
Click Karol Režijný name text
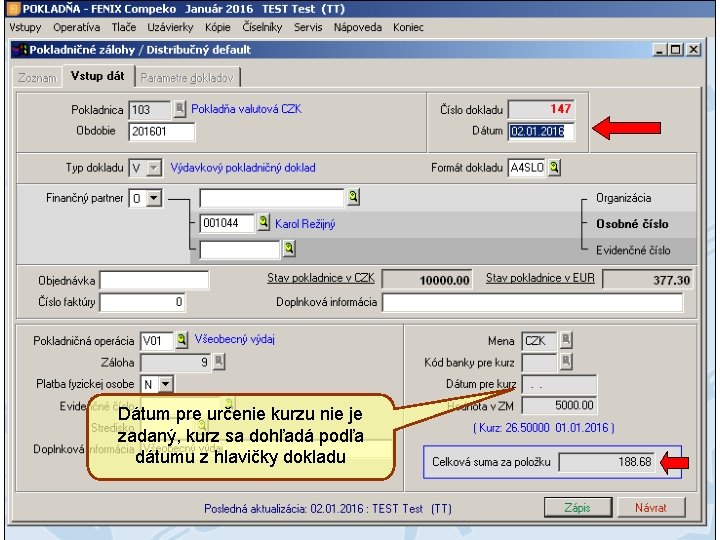(x=305, y=224)
